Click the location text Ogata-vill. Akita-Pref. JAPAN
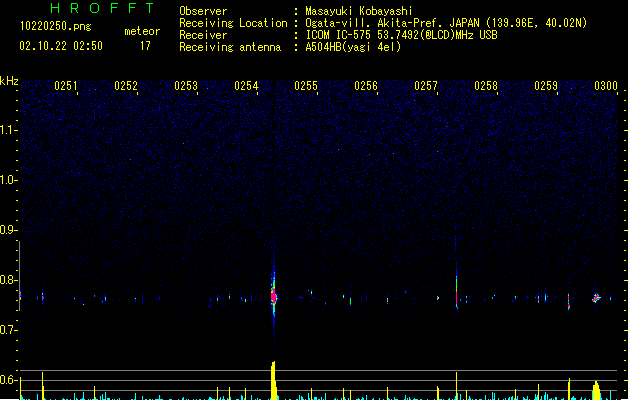Screen dimensions: 629x400 [x=392, y=23]
